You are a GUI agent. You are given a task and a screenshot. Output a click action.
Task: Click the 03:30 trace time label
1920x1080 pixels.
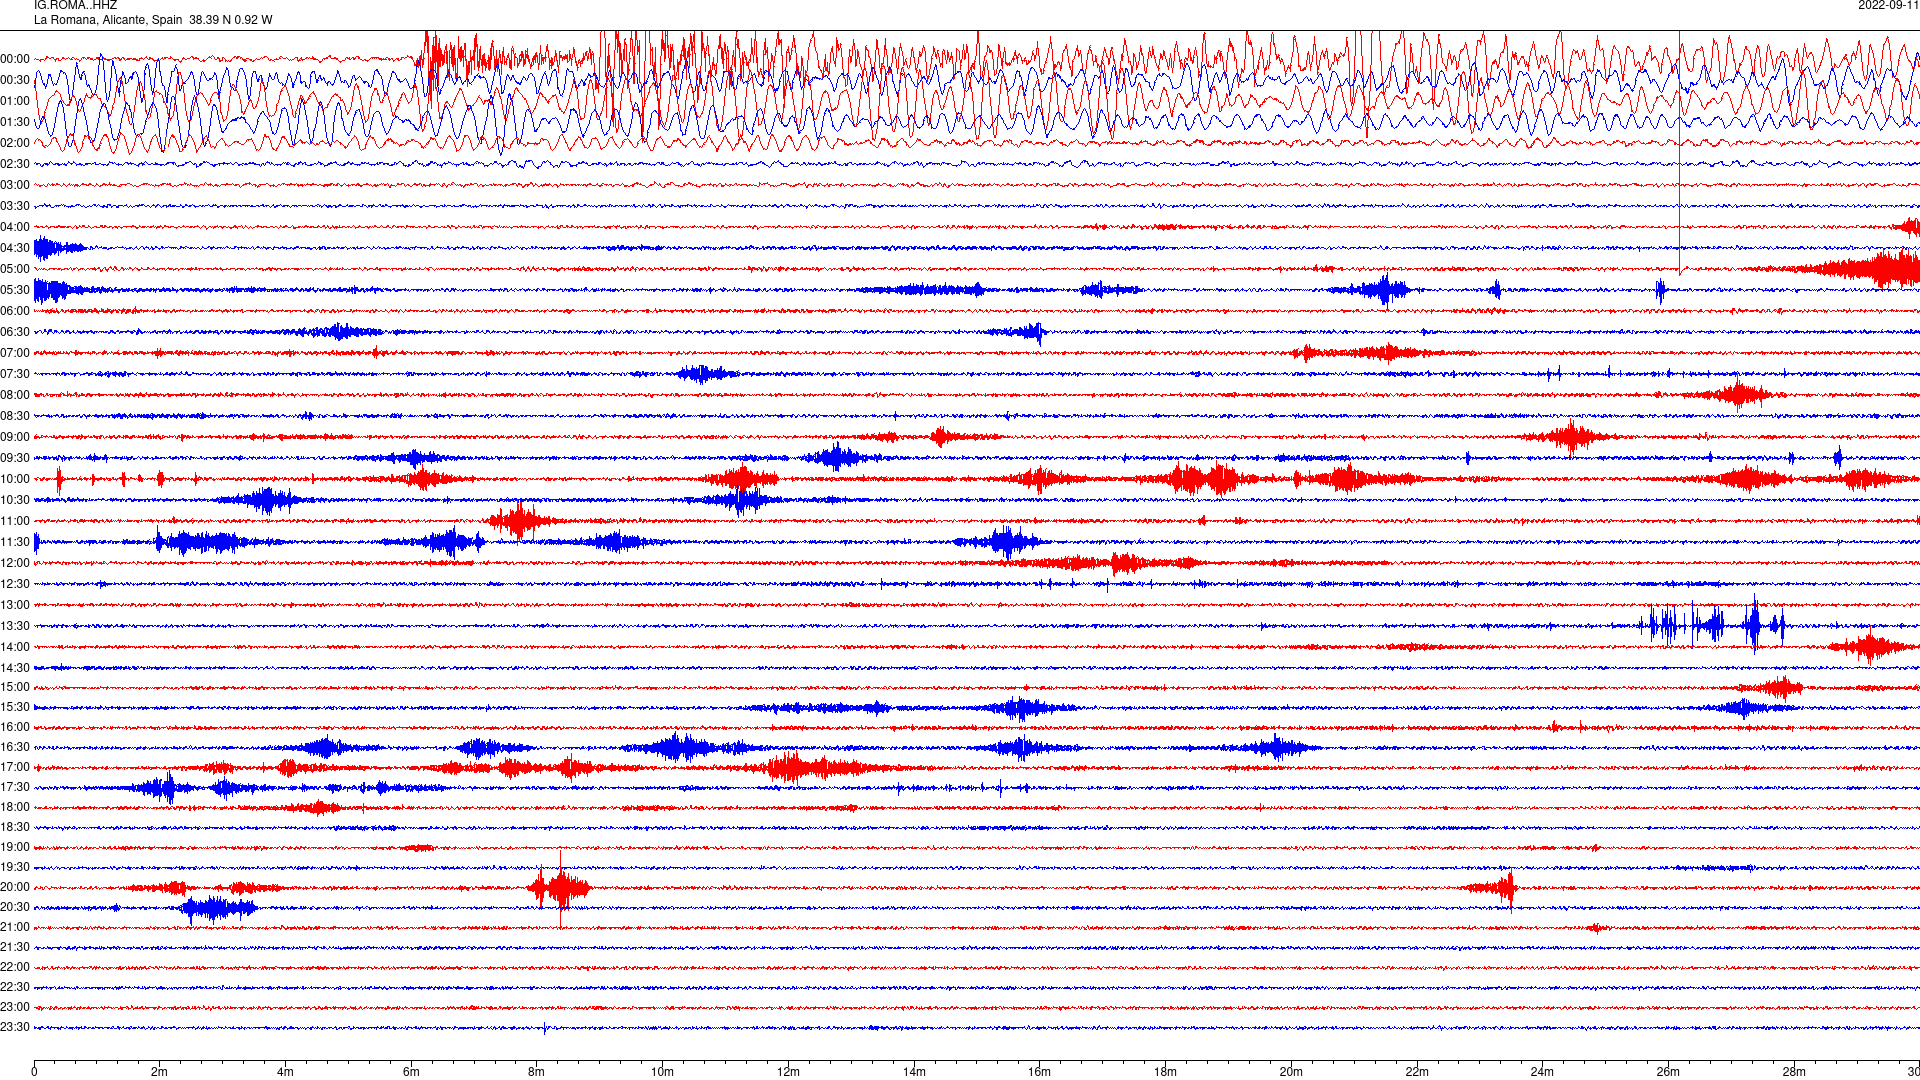pyautogui.click(x=15, y=206)
